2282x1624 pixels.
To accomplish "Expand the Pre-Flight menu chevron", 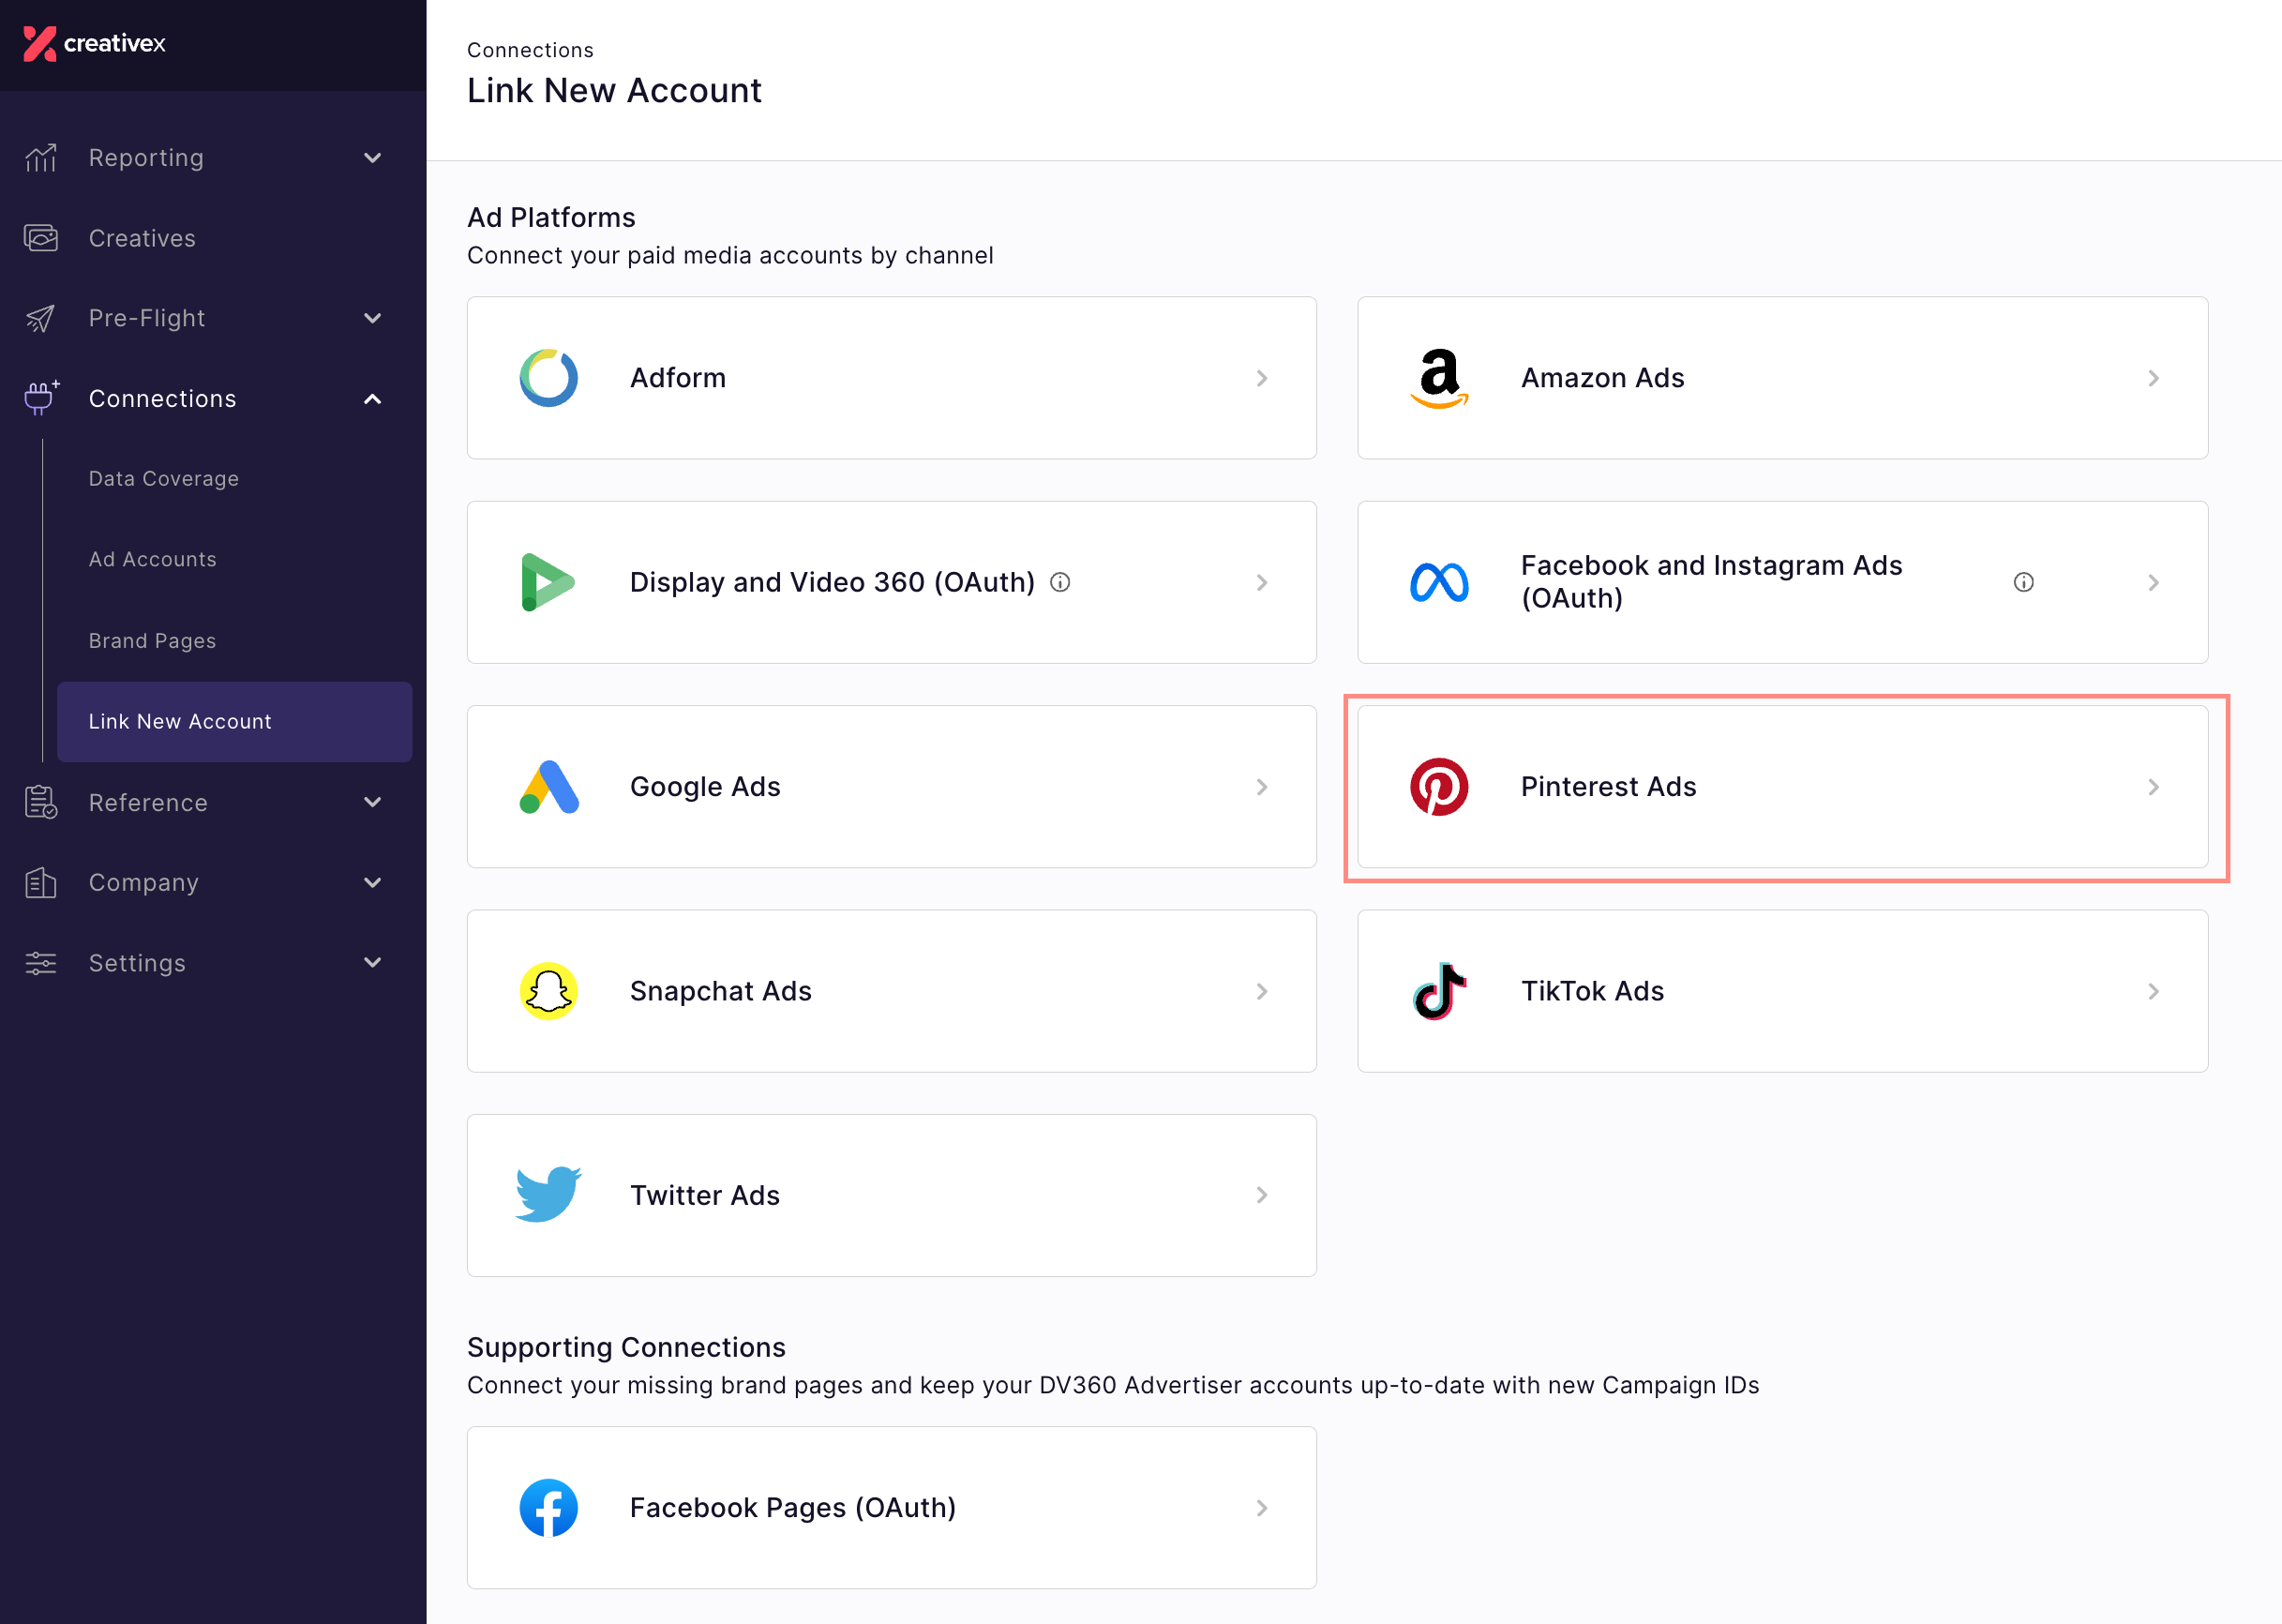I will click(x=372, y=318).
